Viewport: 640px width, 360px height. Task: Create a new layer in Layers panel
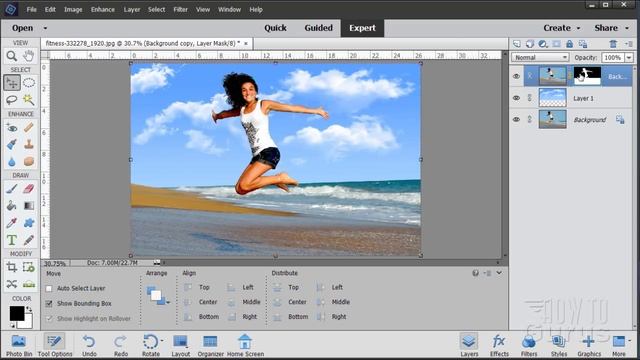517,44
